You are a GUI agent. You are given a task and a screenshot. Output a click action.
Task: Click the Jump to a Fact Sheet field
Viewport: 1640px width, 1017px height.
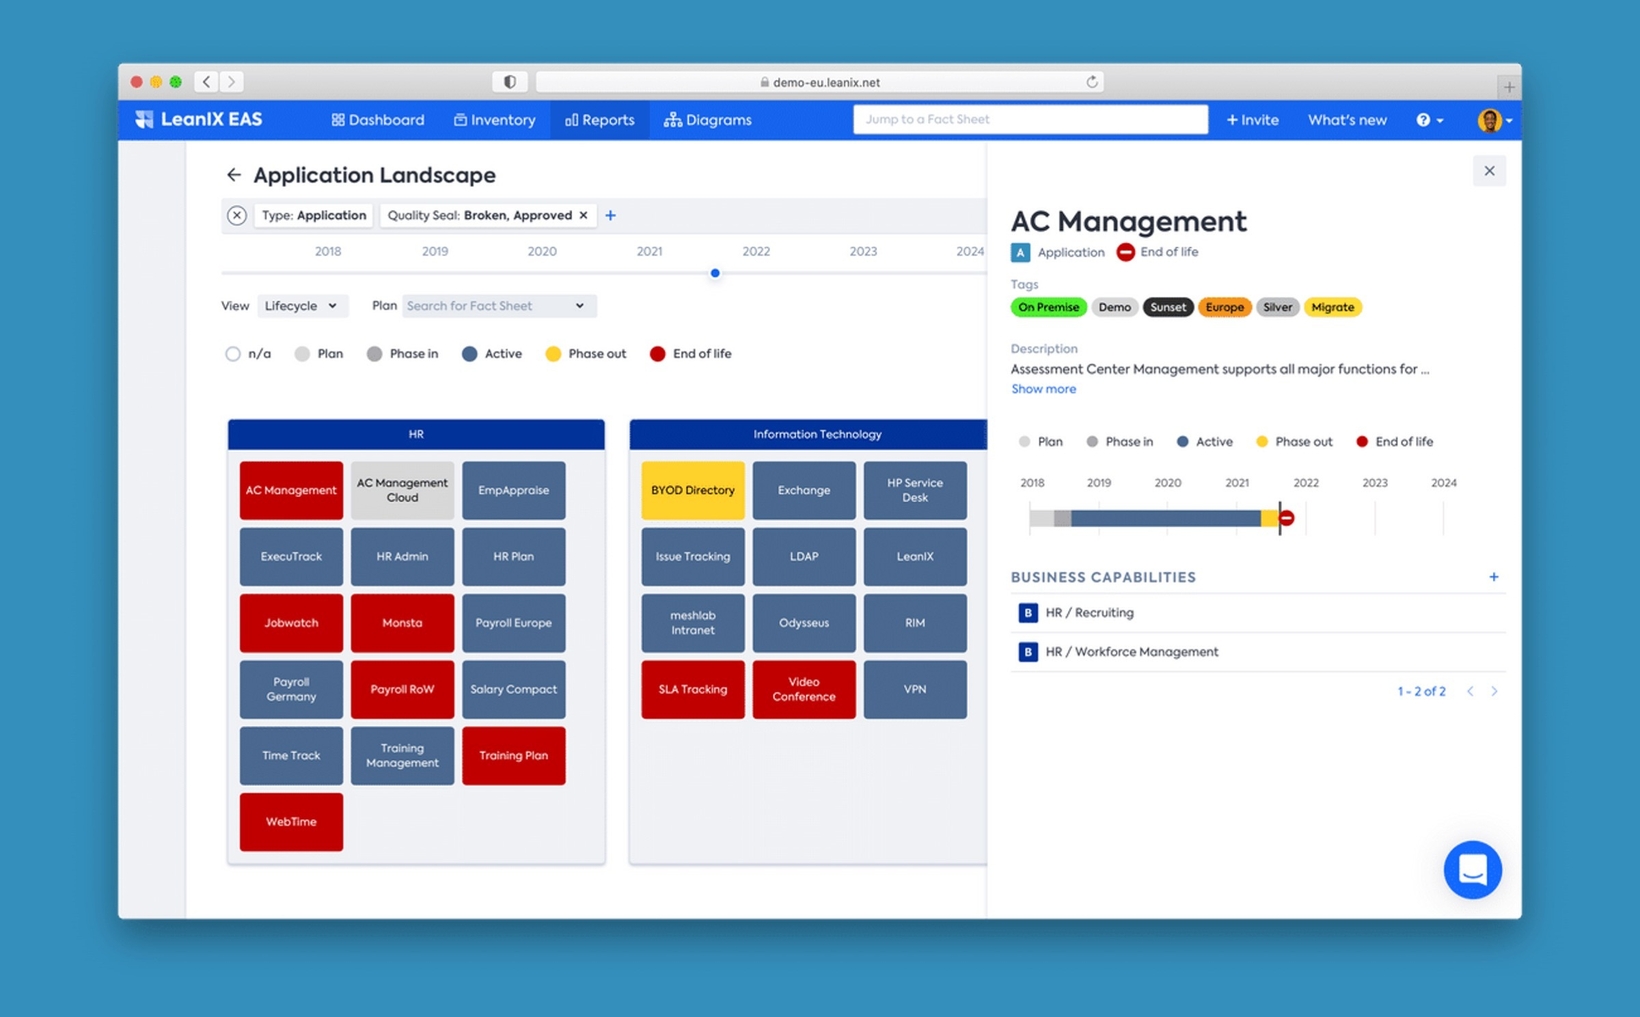tap(1030, 119)
